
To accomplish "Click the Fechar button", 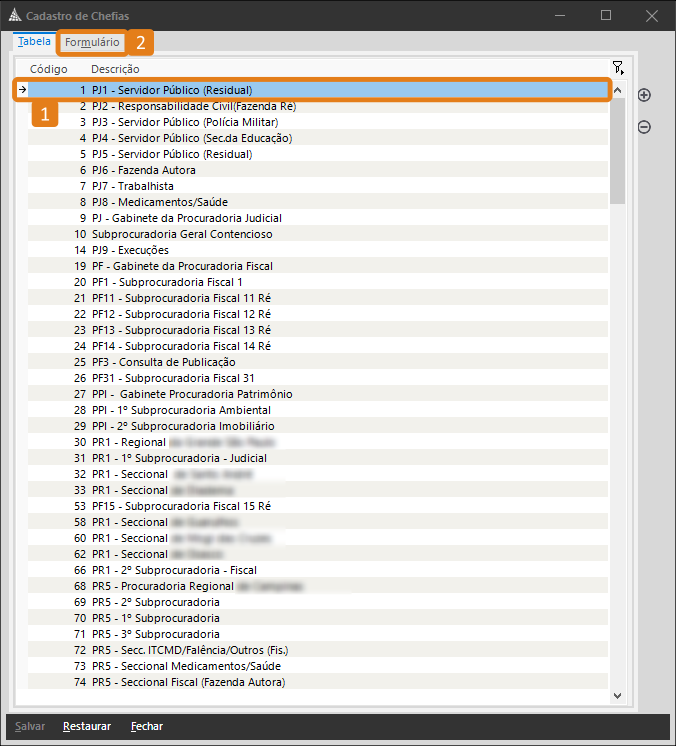I will coord(146,726).
